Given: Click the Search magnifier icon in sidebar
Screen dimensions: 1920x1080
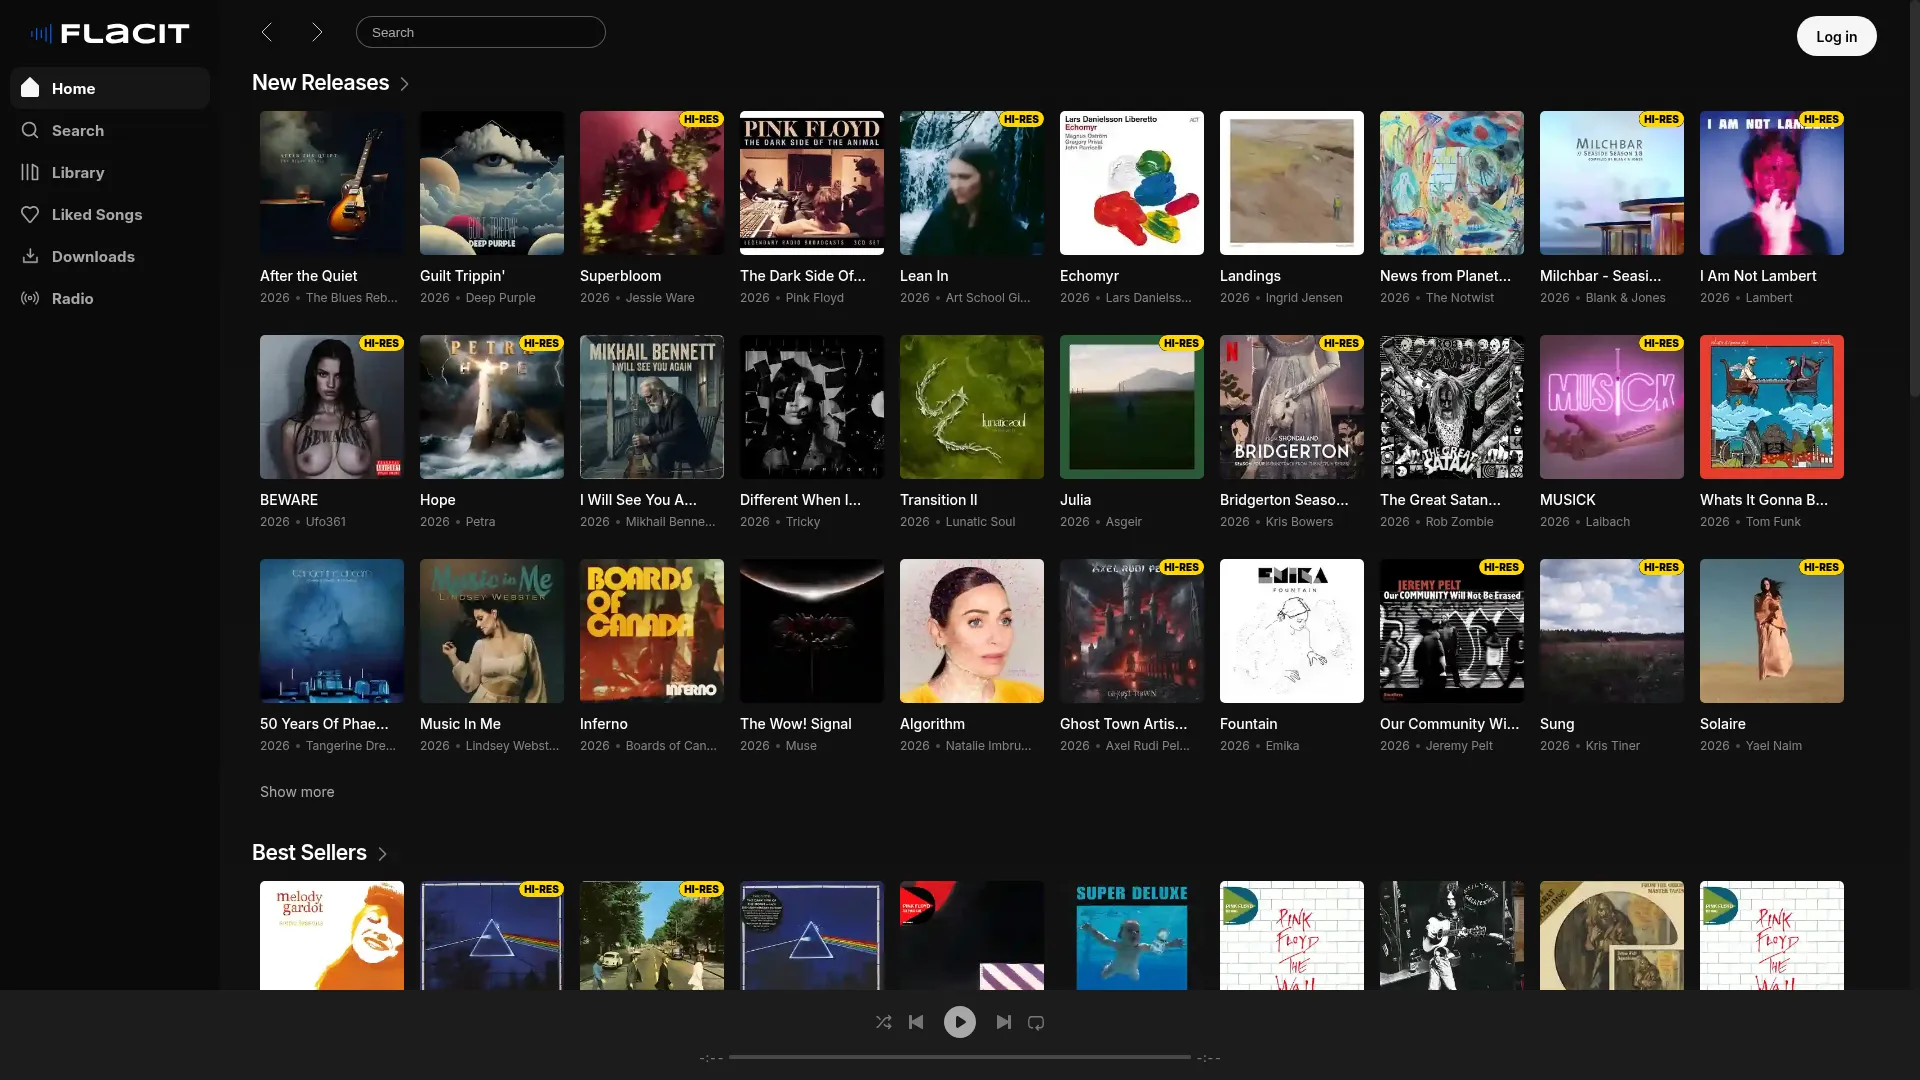Looking at the screenshot, I should pos(30,130).
